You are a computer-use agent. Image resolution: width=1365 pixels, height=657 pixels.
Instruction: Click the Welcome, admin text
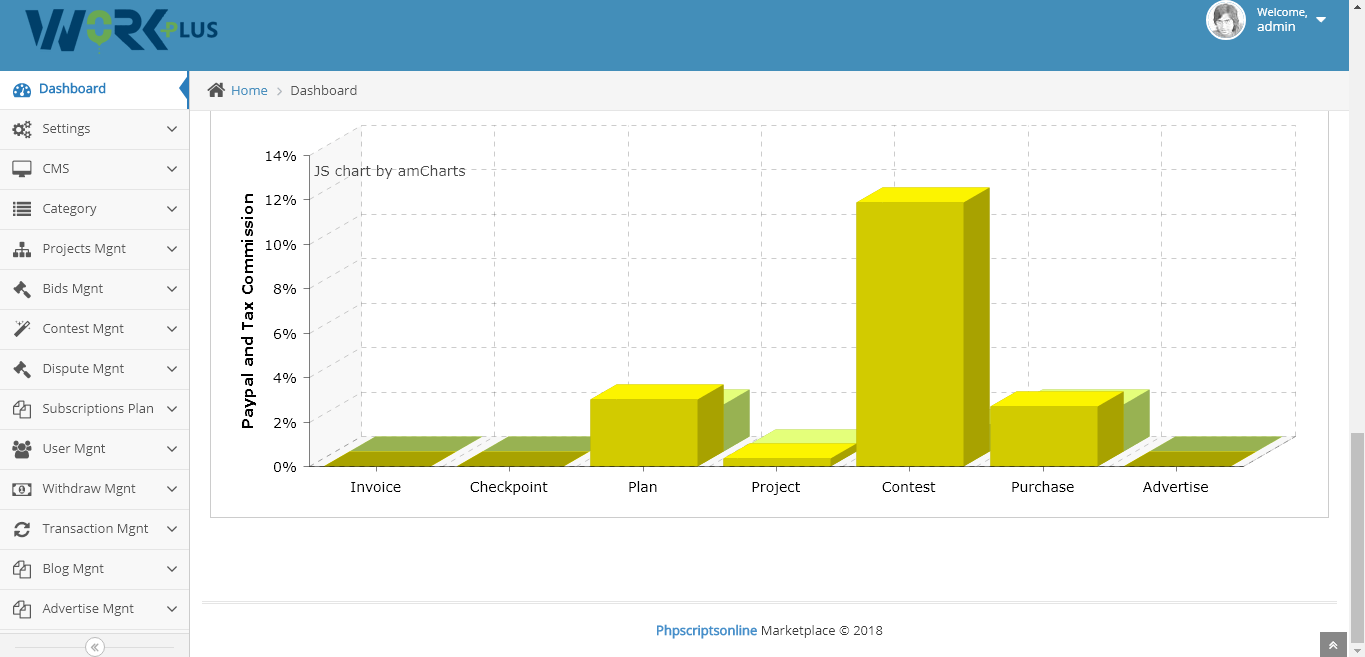[x=1282, y=20]
